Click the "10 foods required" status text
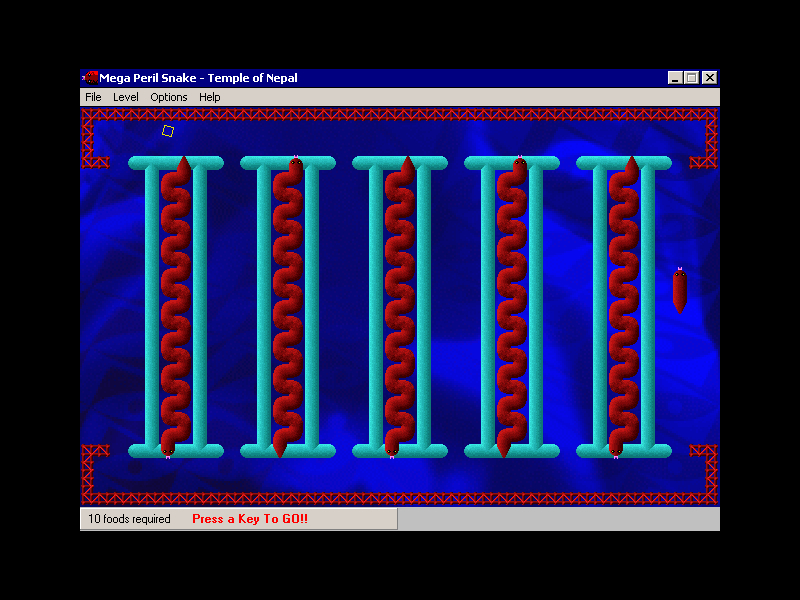 pos(129,519)
